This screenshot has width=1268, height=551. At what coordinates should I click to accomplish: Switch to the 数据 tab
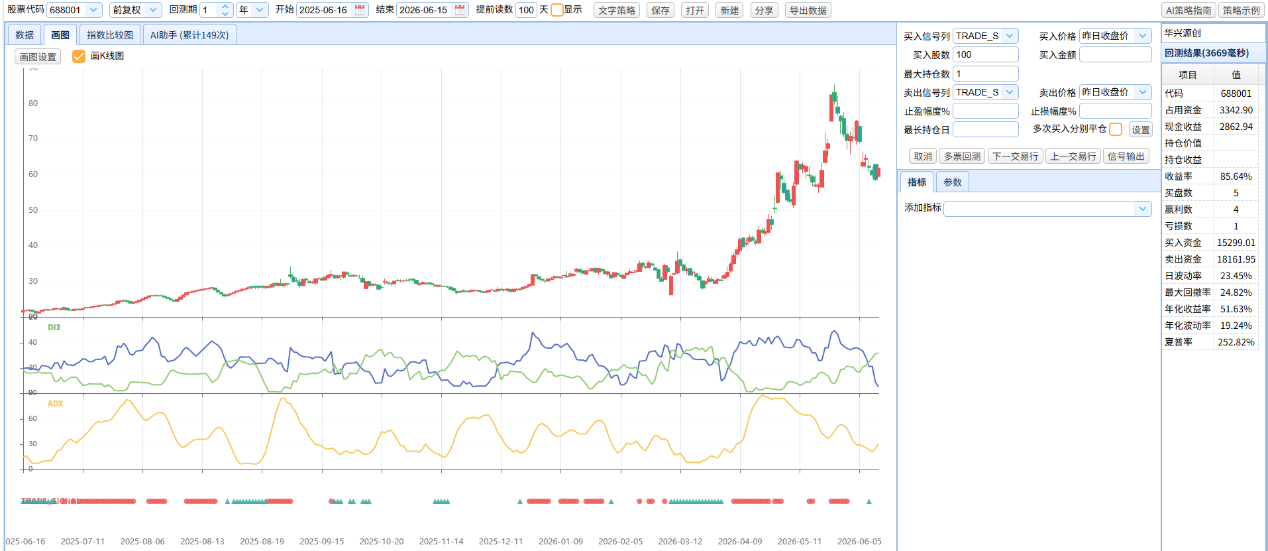click(25, 35)
